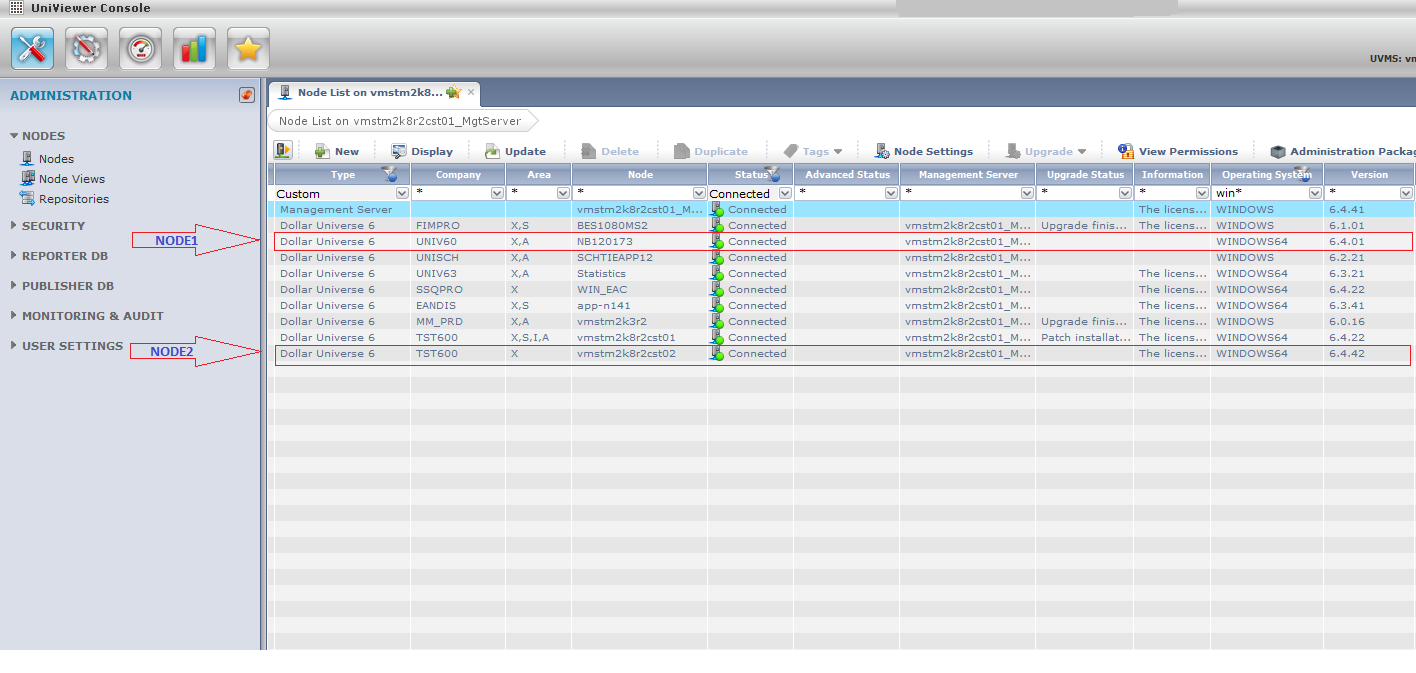Open the Administration mode (wrench and screwdriver icon)
Screen dimensions: 1416x673
(x=32, y=49)
